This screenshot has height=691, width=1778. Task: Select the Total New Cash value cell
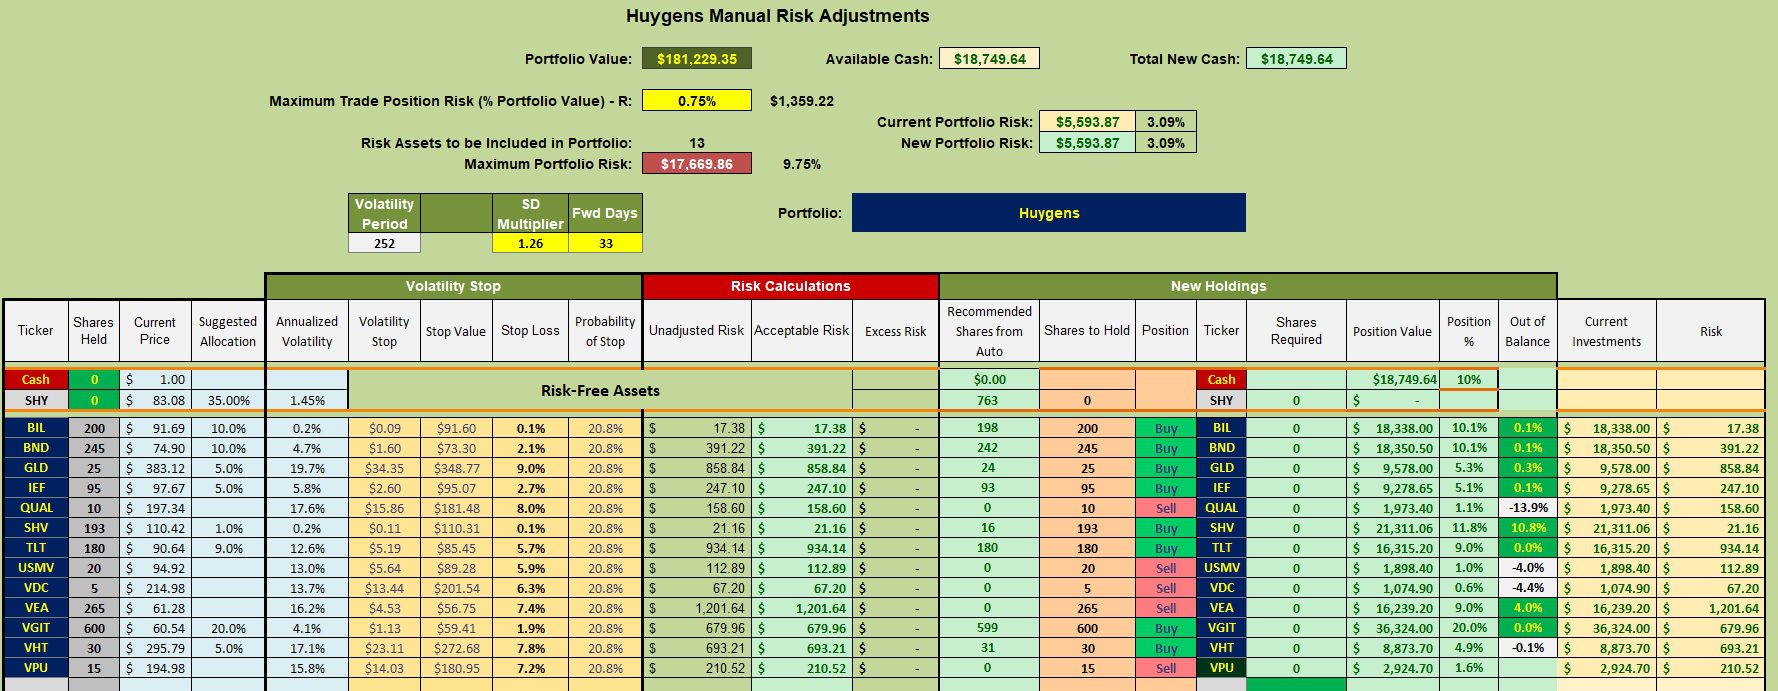coord(1296,59)
